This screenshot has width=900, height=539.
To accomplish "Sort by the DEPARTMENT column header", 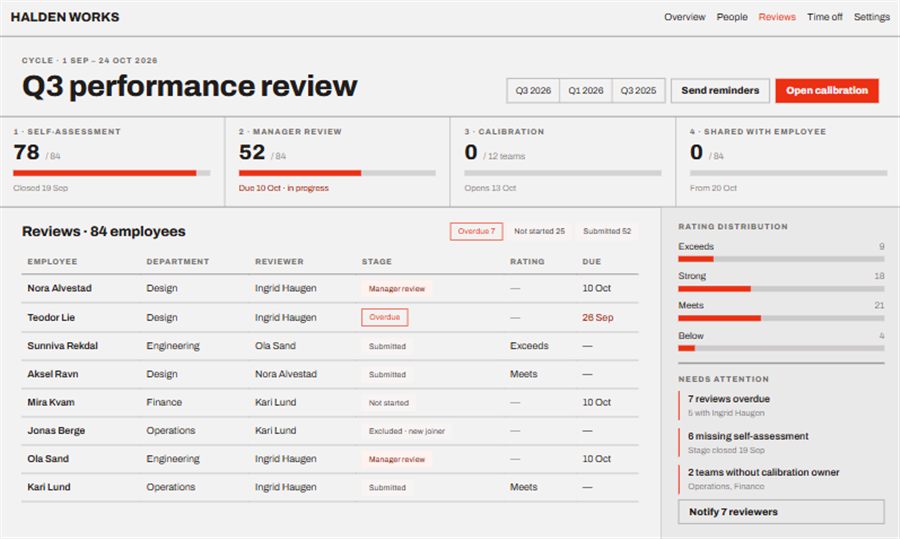I will (177, 261).
